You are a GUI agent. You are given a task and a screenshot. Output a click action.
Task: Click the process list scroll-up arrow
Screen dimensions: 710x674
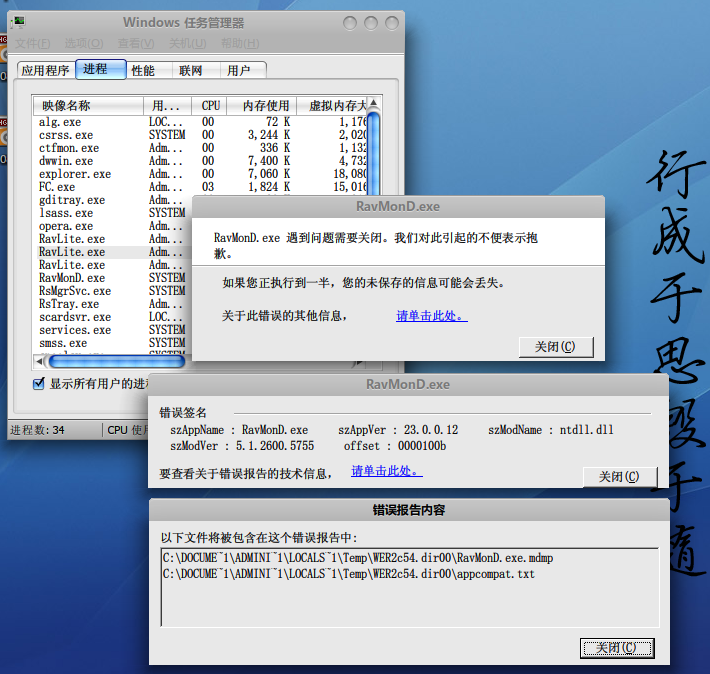(374, 104)
